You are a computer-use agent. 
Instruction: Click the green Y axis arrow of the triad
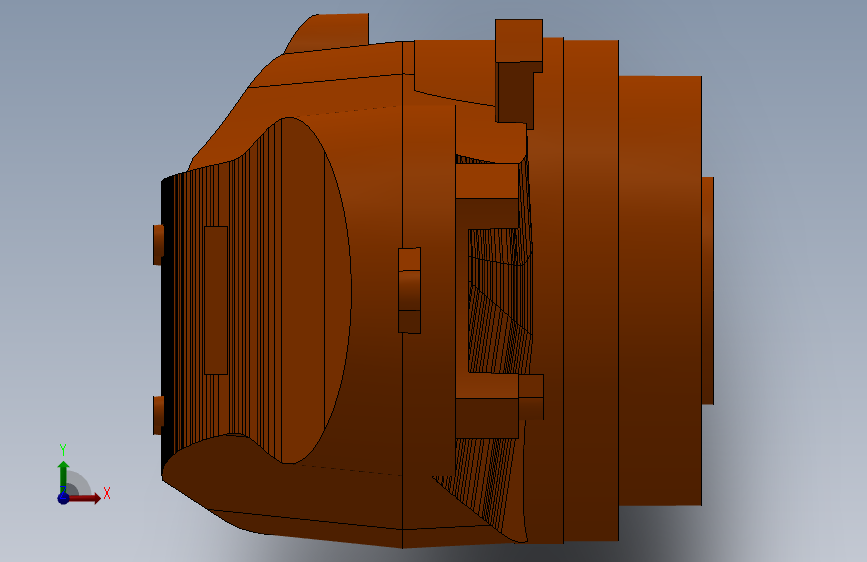[64, 476]
